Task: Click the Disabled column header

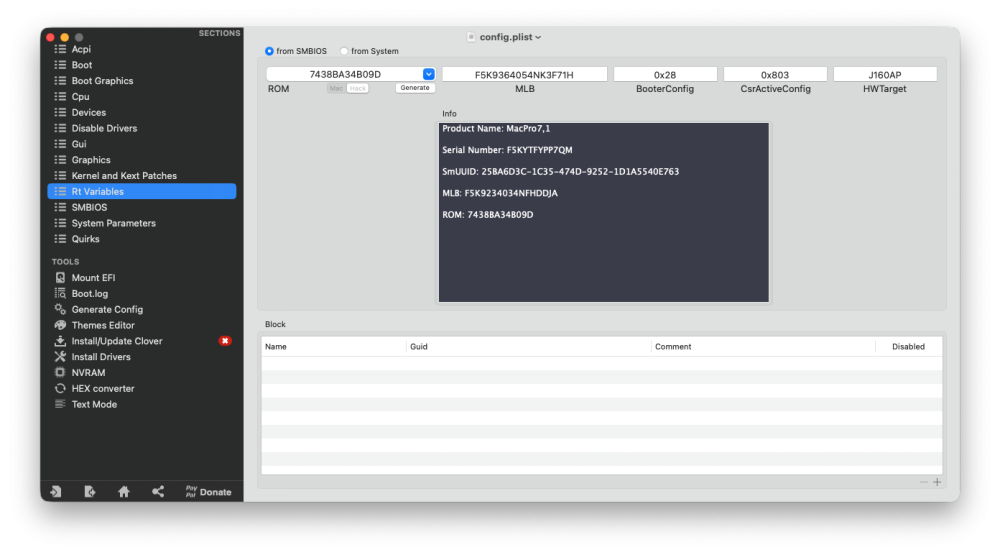Action: coord(908,347)
